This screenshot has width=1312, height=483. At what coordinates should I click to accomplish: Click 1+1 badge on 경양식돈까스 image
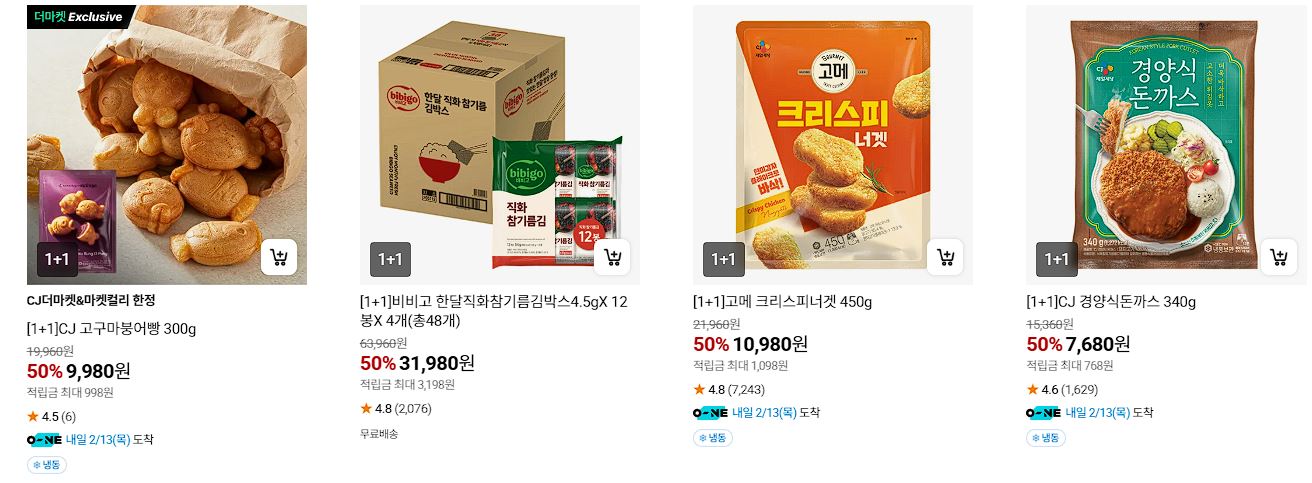coord(1056,259)
